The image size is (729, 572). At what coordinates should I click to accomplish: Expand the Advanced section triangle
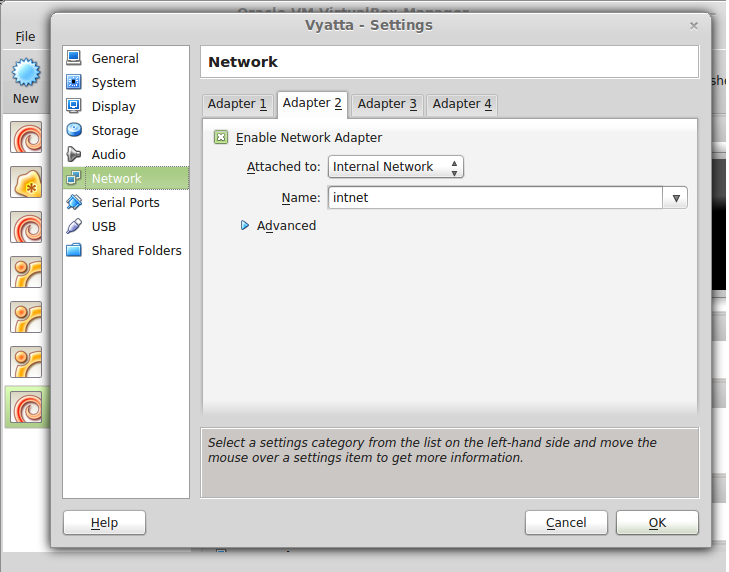coord(245,226)
